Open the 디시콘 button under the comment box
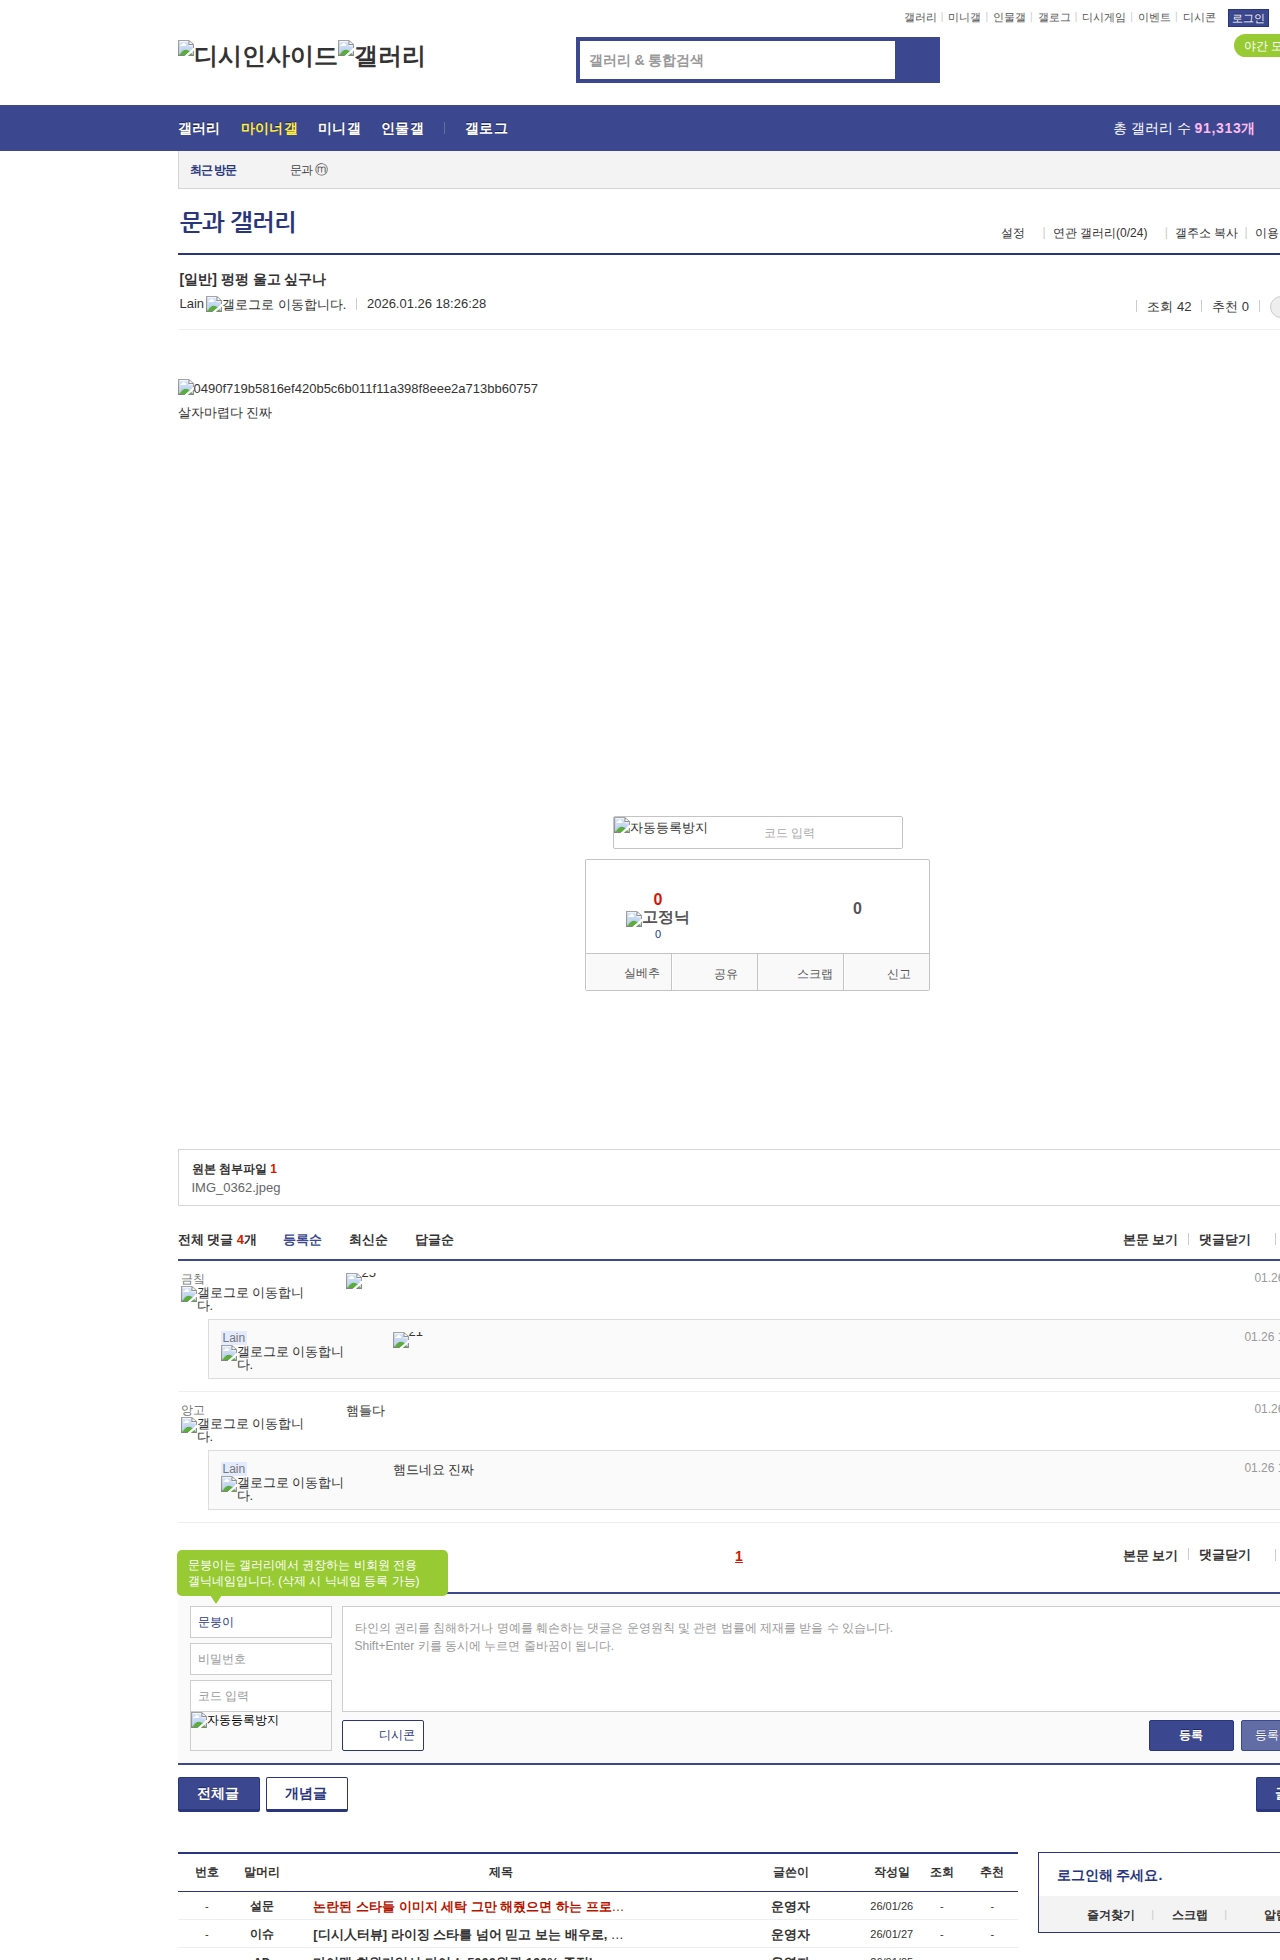 tap(383, 1735)
